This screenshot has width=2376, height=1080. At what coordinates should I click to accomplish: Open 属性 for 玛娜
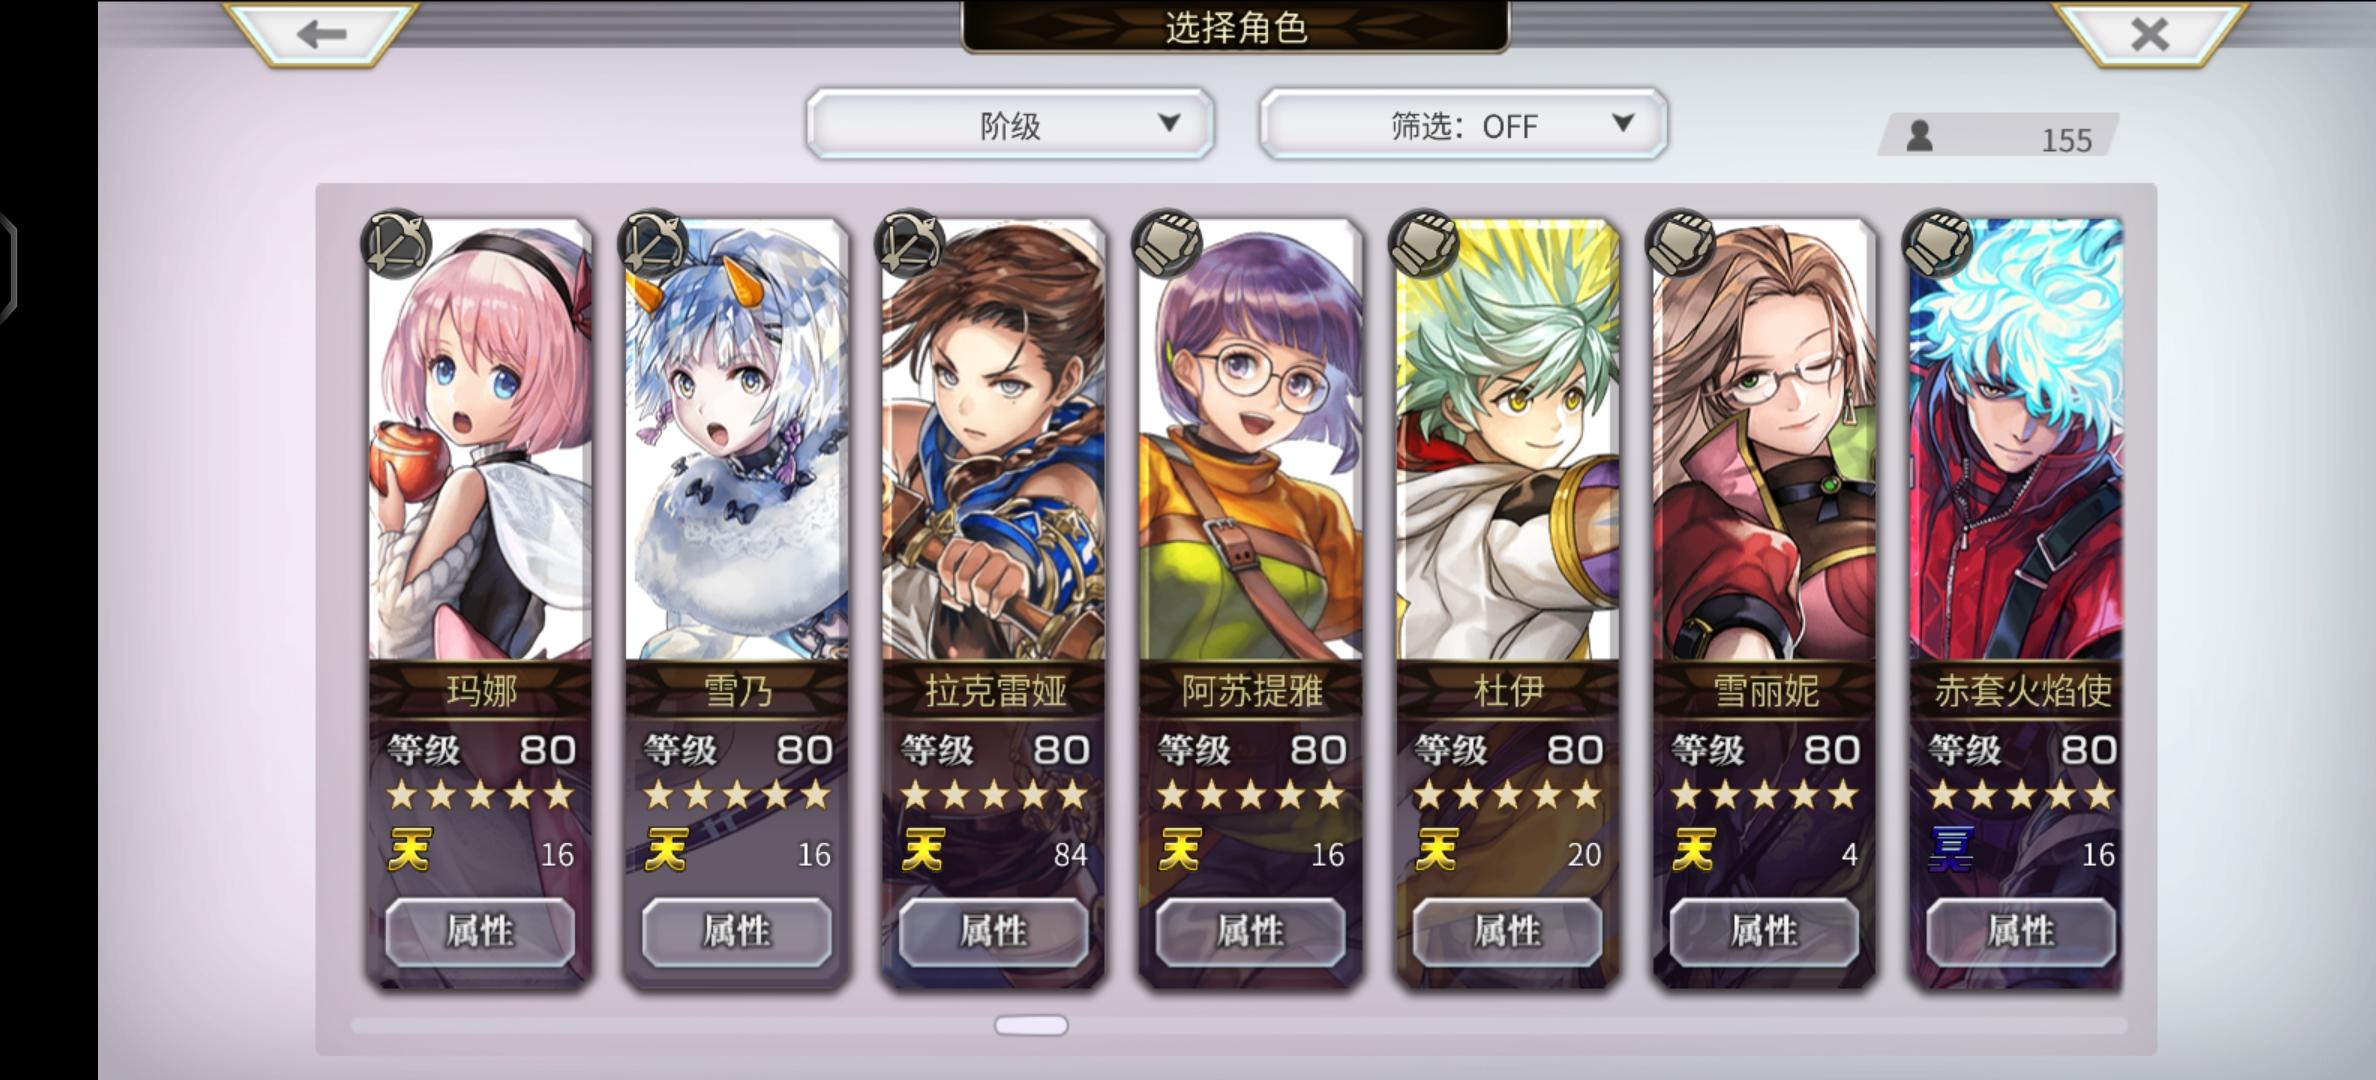pyautogui.click(x=480, y=932)
